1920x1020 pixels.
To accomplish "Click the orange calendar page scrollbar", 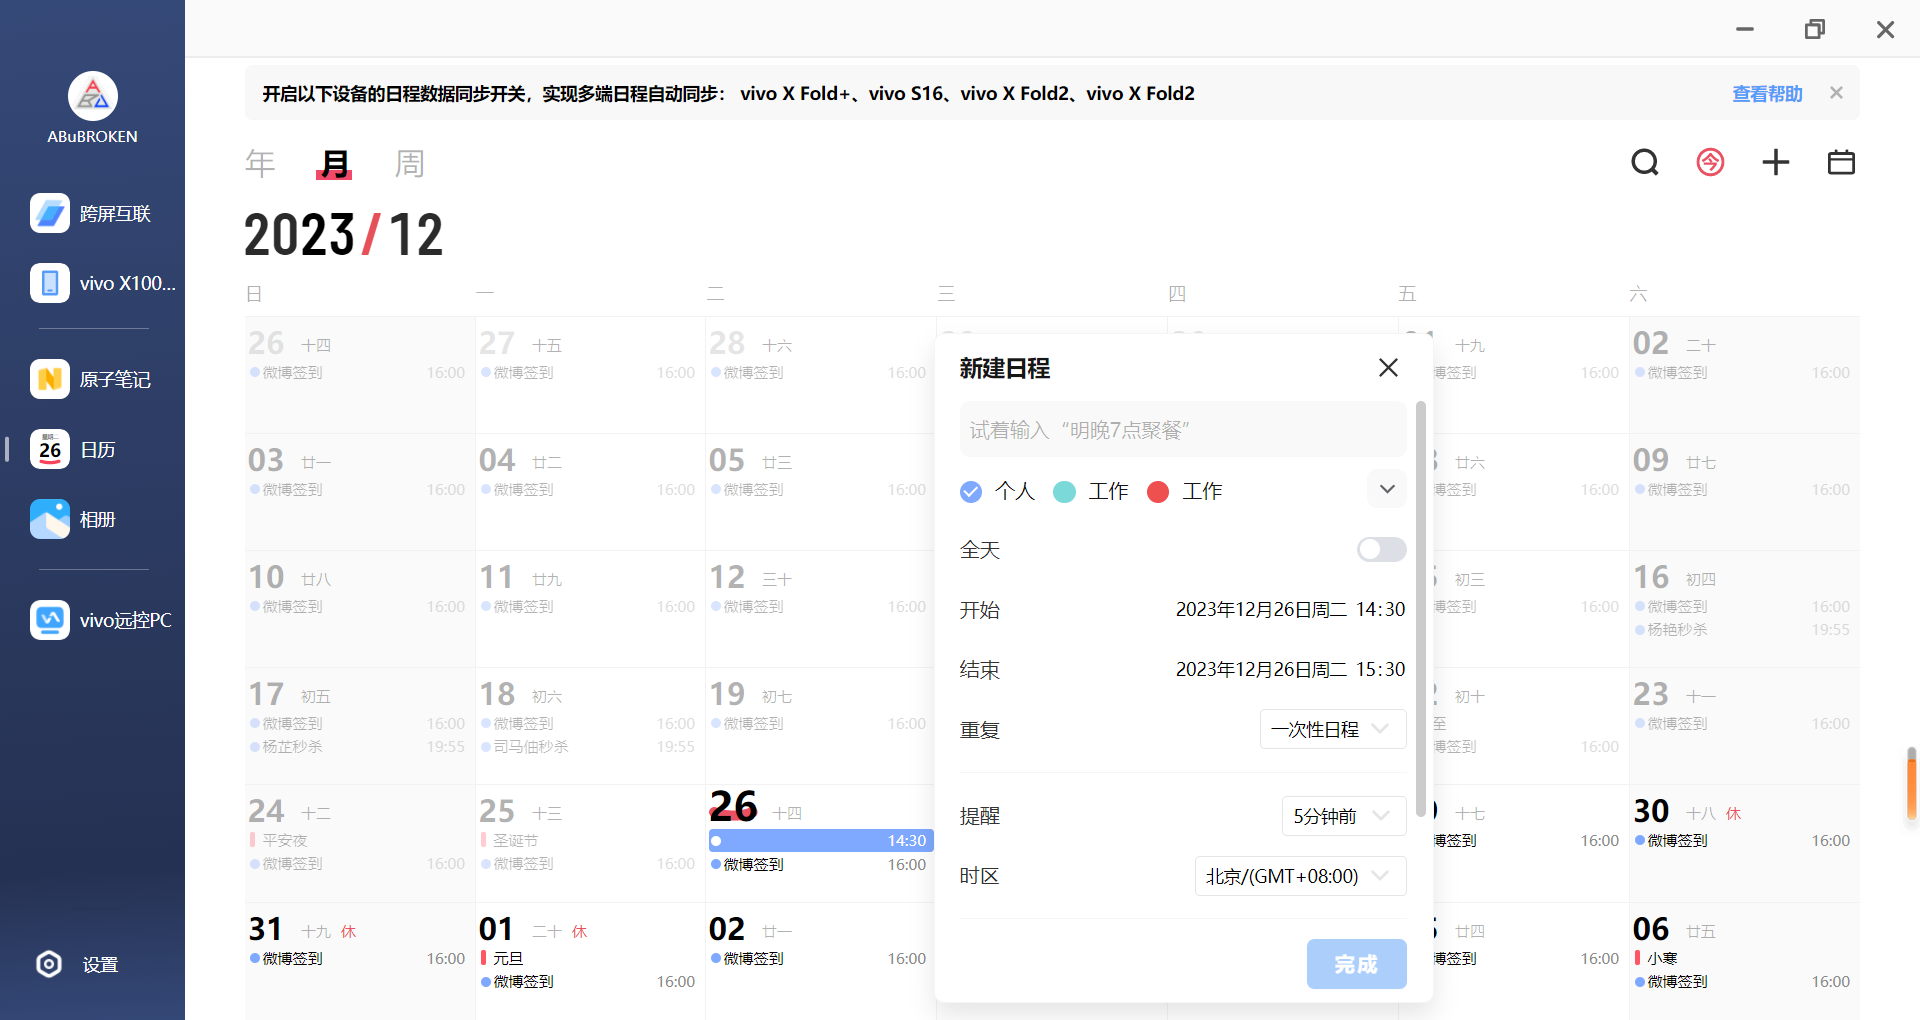I will [1911, 783].
